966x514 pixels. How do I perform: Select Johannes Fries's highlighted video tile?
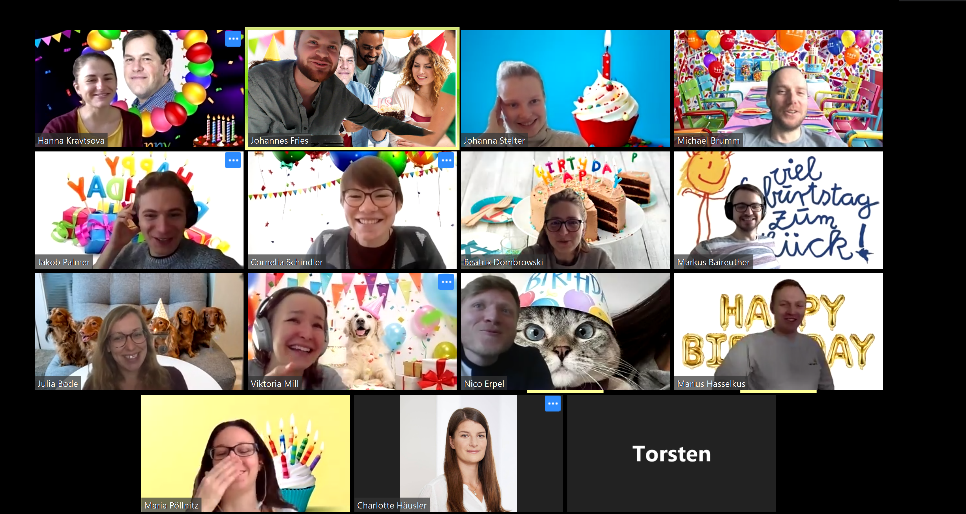point(352,88)
